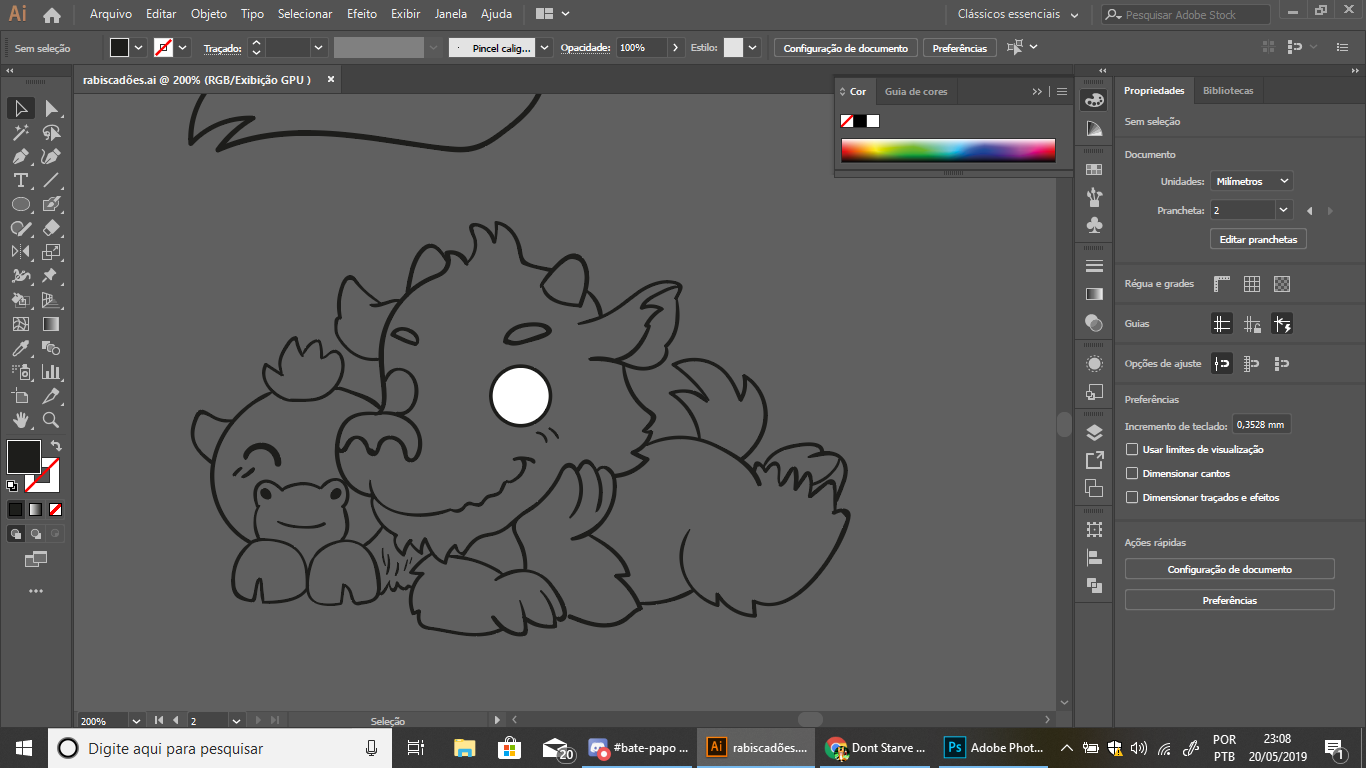This screenshot has width=1366, height=768.
Task: Click the Adobe Stock search field
Action: pyautogui.click(x=1186, y=15)
